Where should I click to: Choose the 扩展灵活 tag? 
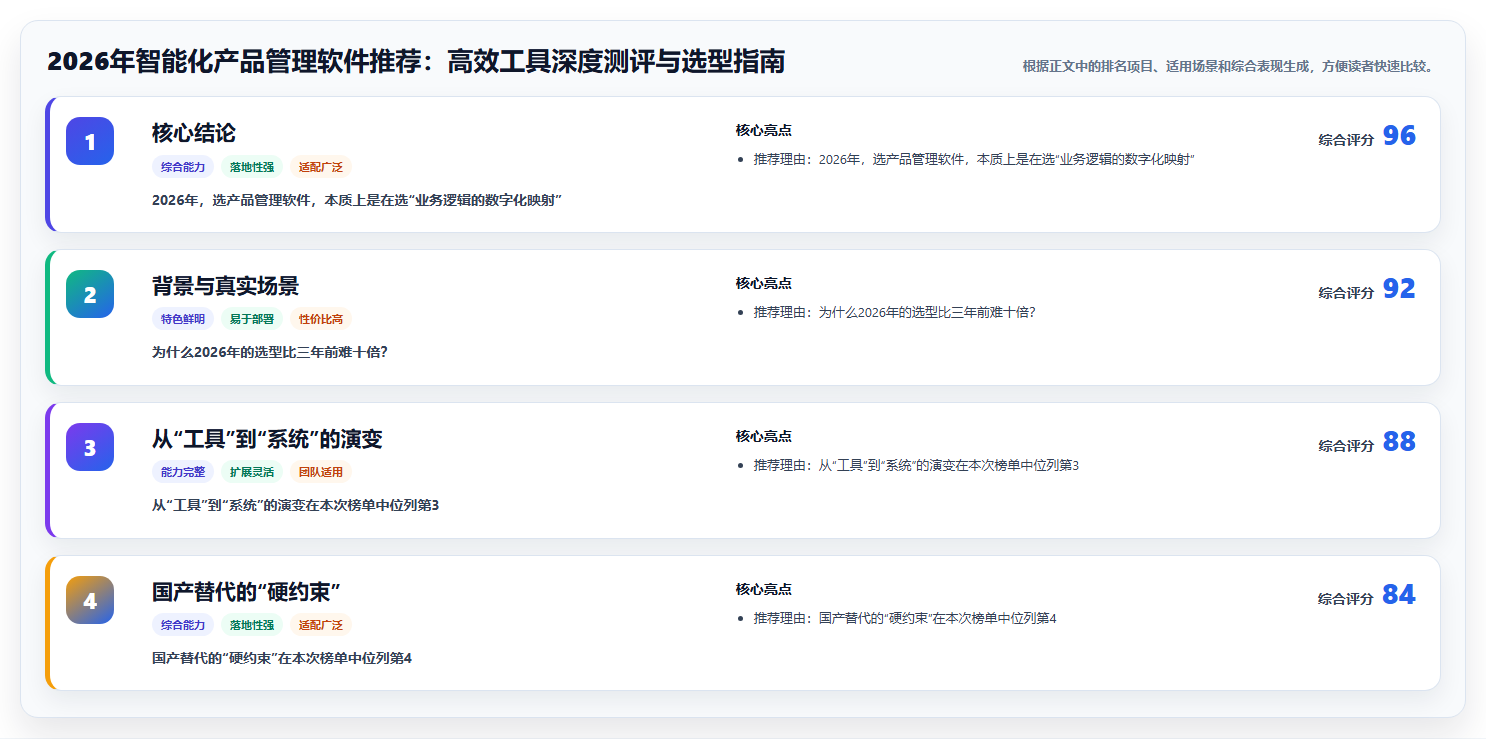[252, 472]
